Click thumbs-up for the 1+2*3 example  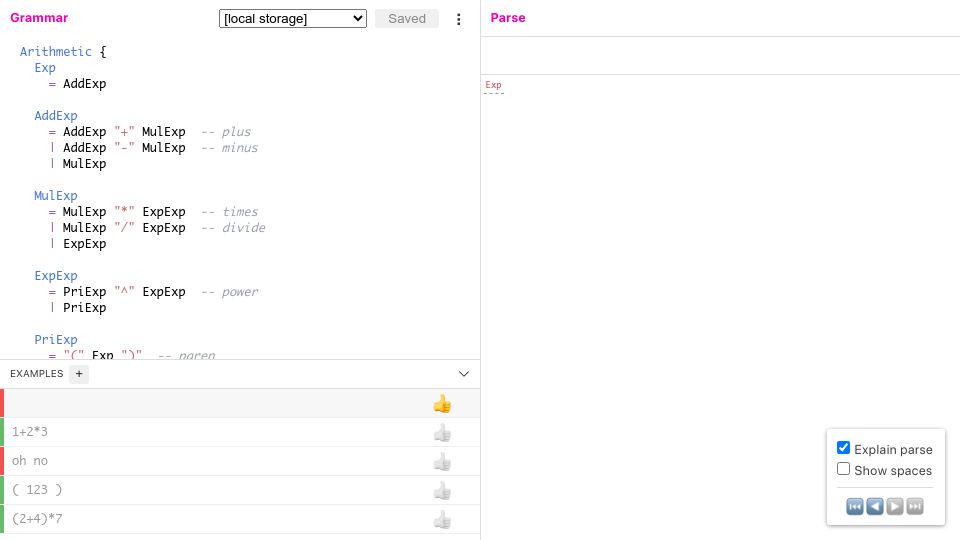coord(442,433)
